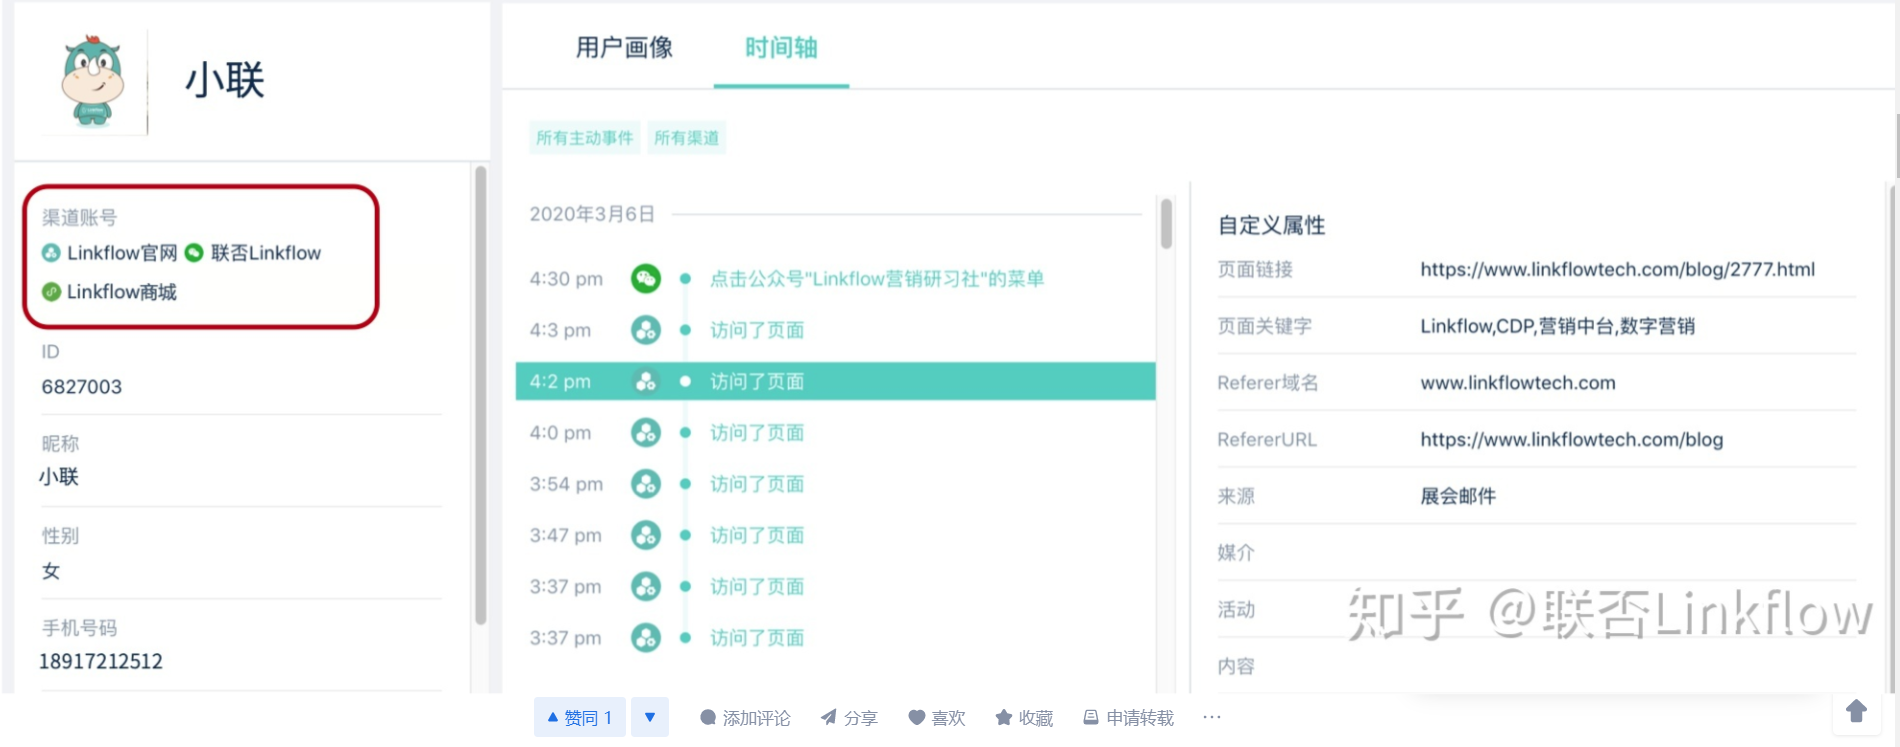
Task: Click the 收藏 star button
Action: point(1024,718)
